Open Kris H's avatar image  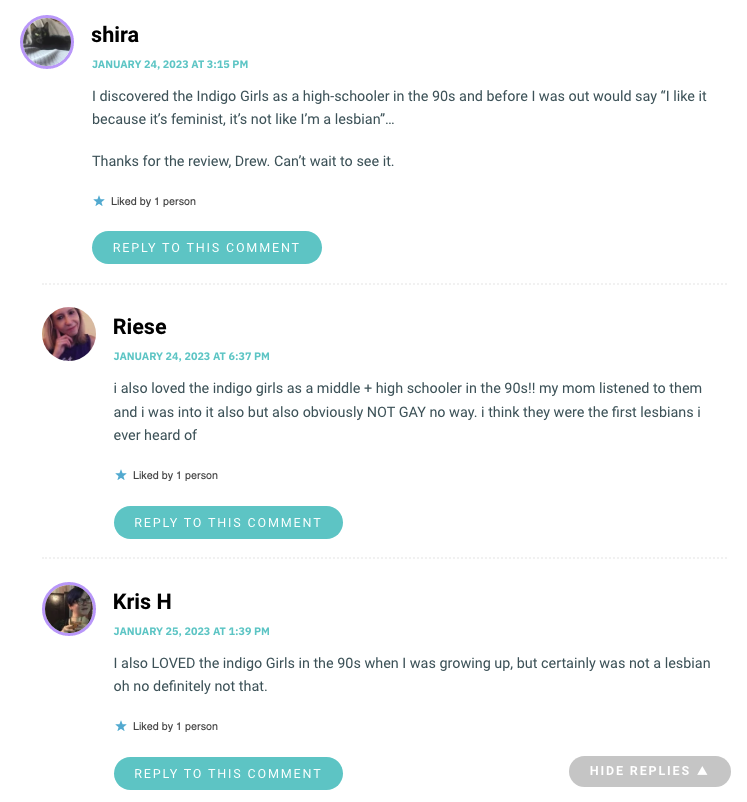click(x=69, y=609)
